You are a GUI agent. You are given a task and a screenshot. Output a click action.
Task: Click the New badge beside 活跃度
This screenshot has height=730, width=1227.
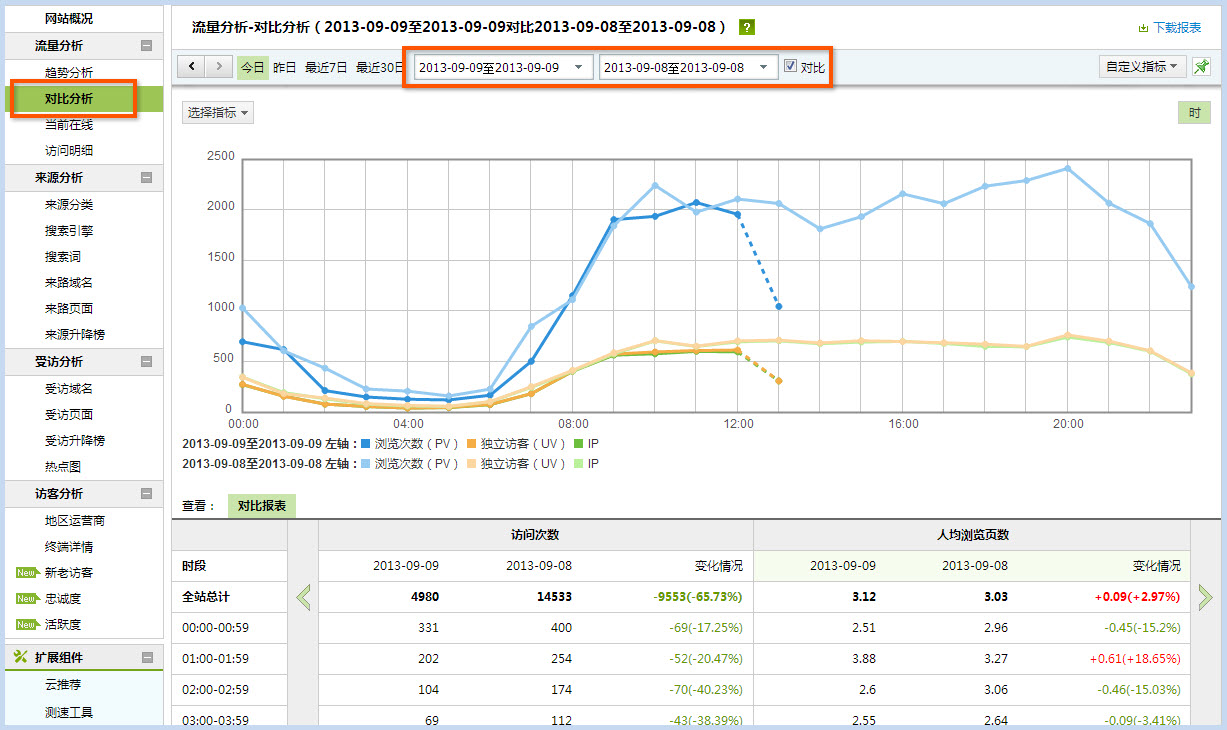pos(27,624)
